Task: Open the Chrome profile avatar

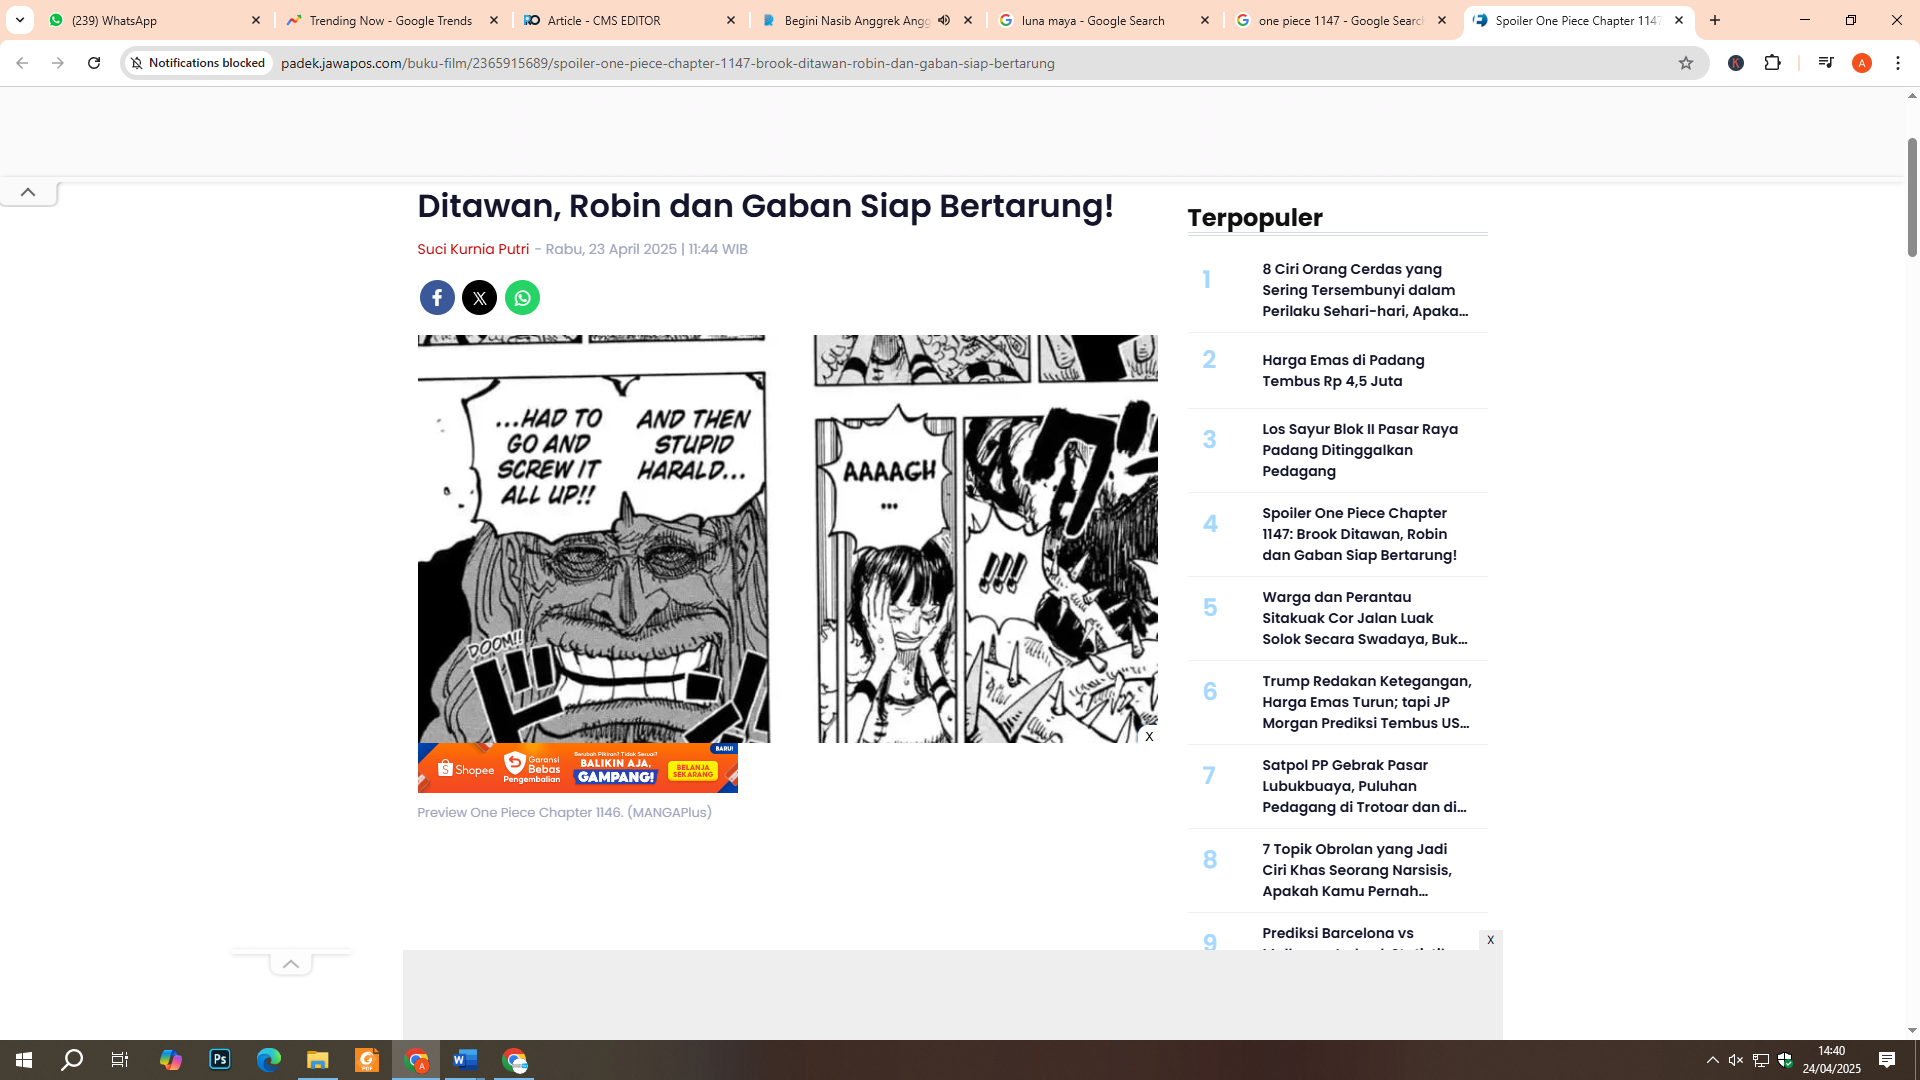Action: coord(1862,63)
